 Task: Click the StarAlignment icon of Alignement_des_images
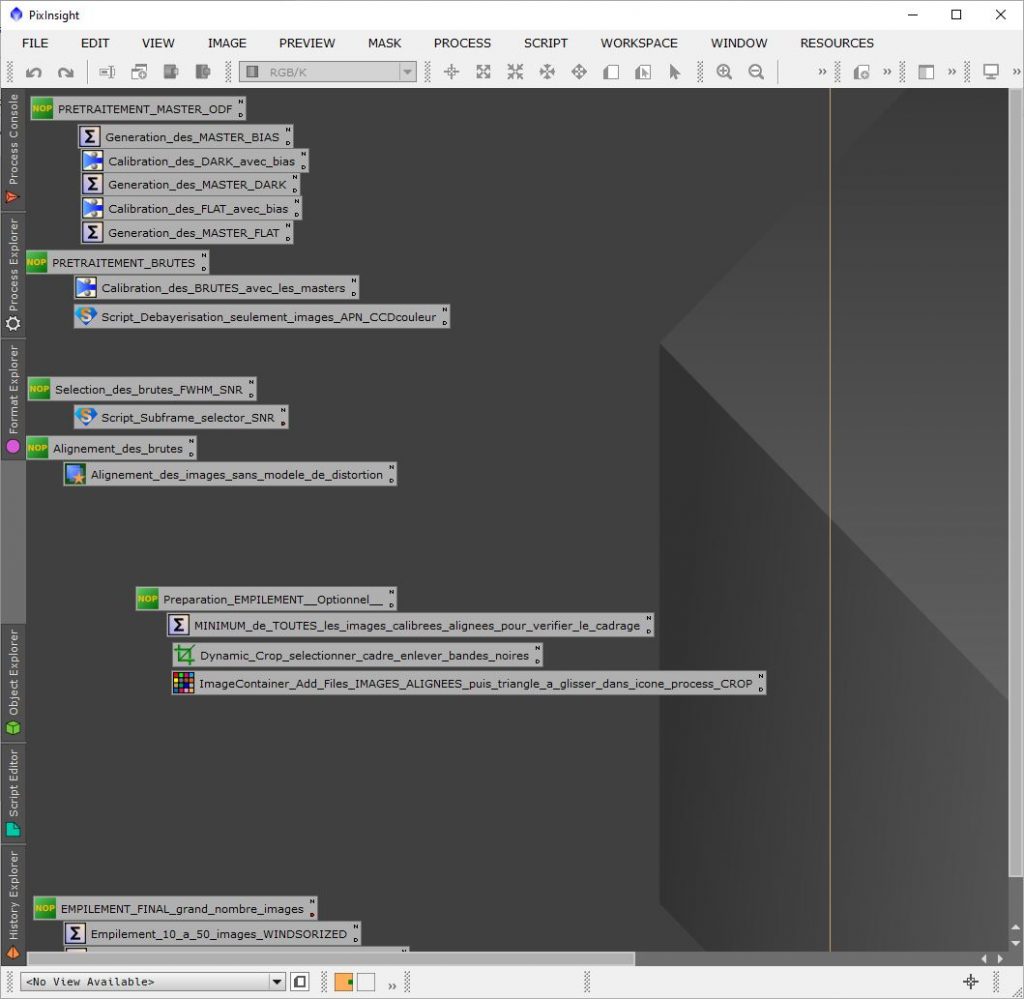(75, 474)
